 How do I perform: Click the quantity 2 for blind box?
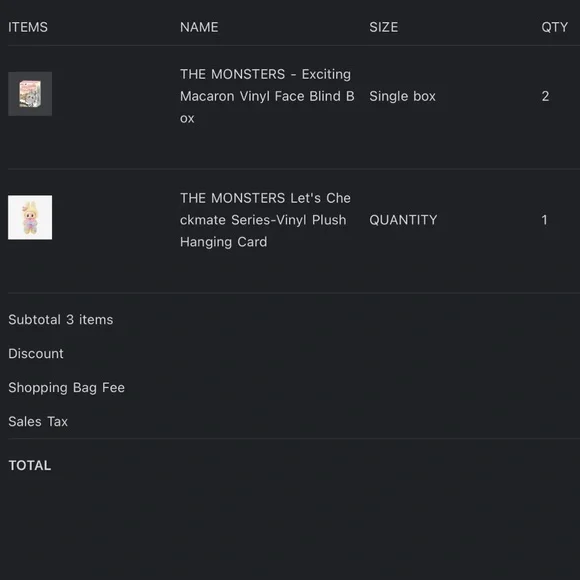[545, 96]
